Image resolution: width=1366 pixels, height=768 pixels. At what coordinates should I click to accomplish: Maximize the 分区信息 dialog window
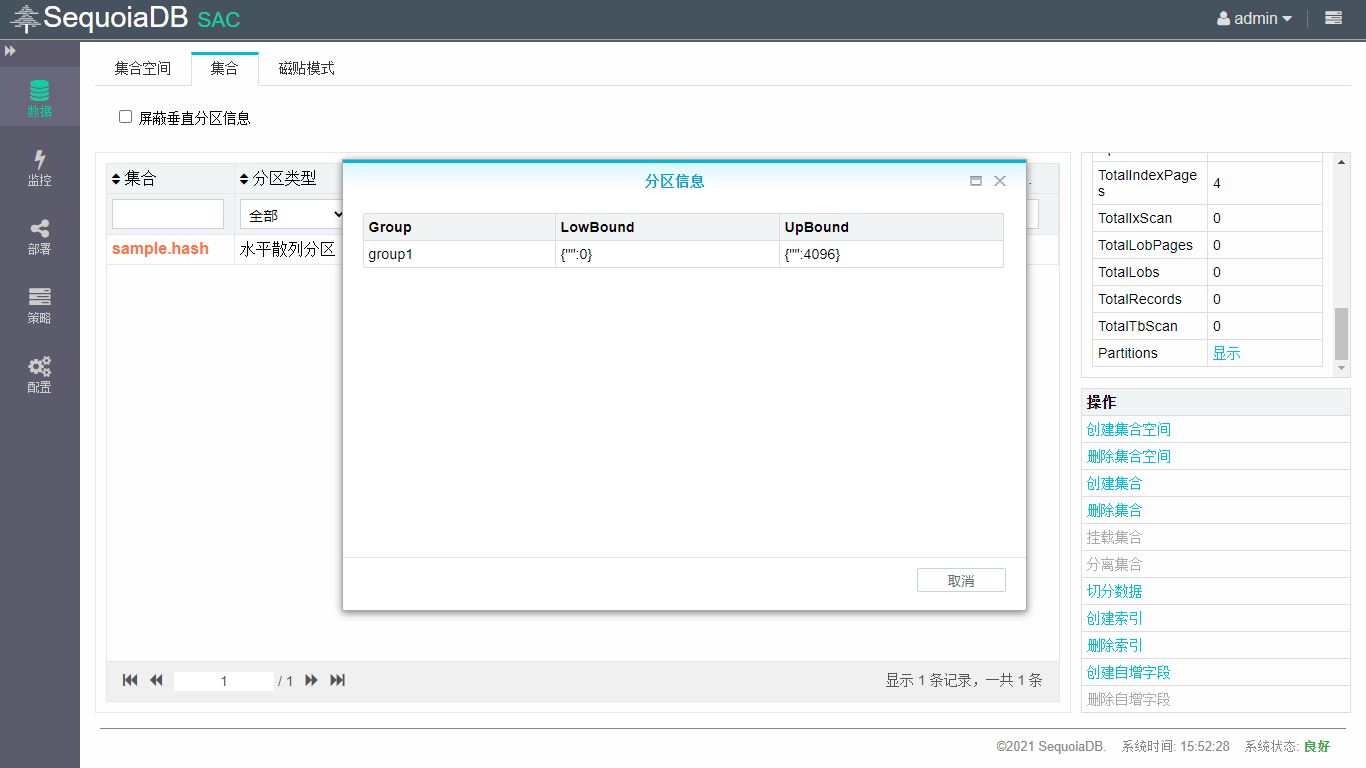pos(976,181)
